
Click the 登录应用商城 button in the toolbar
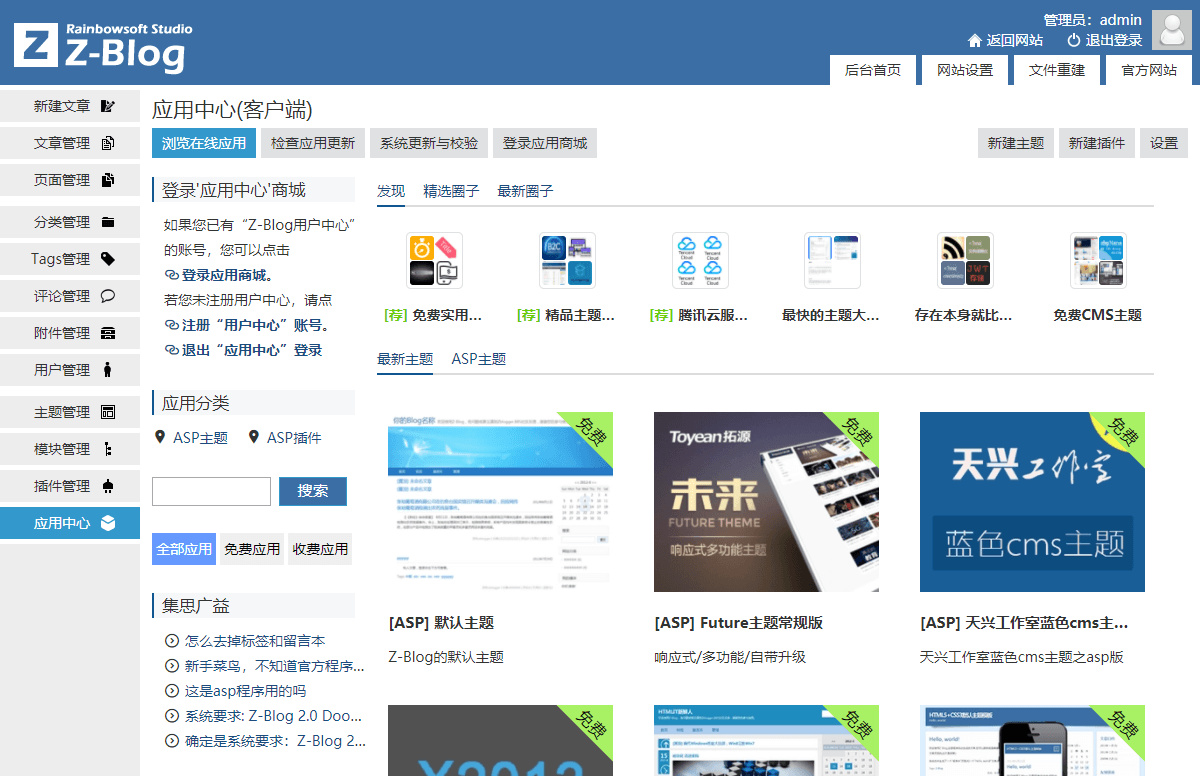545,143
